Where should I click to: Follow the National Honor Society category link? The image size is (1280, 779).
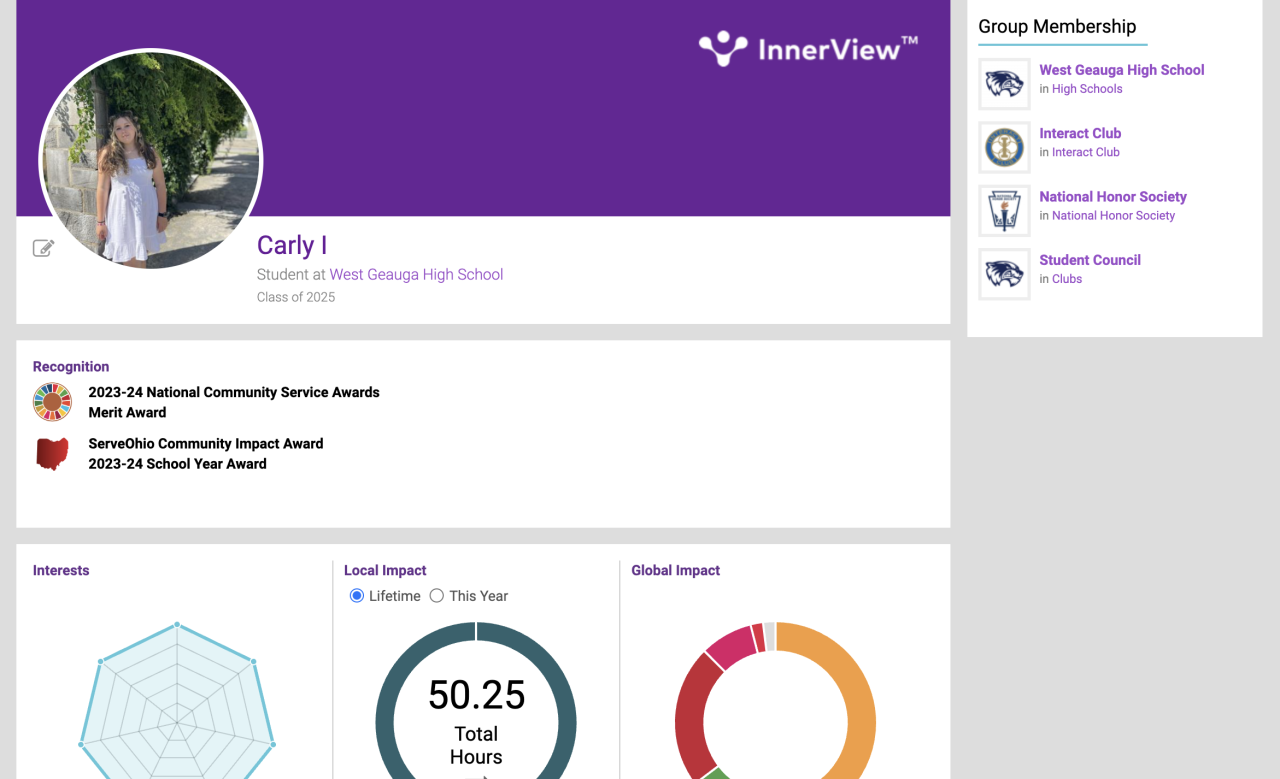pyautogui.click(x=1114, y=216)
